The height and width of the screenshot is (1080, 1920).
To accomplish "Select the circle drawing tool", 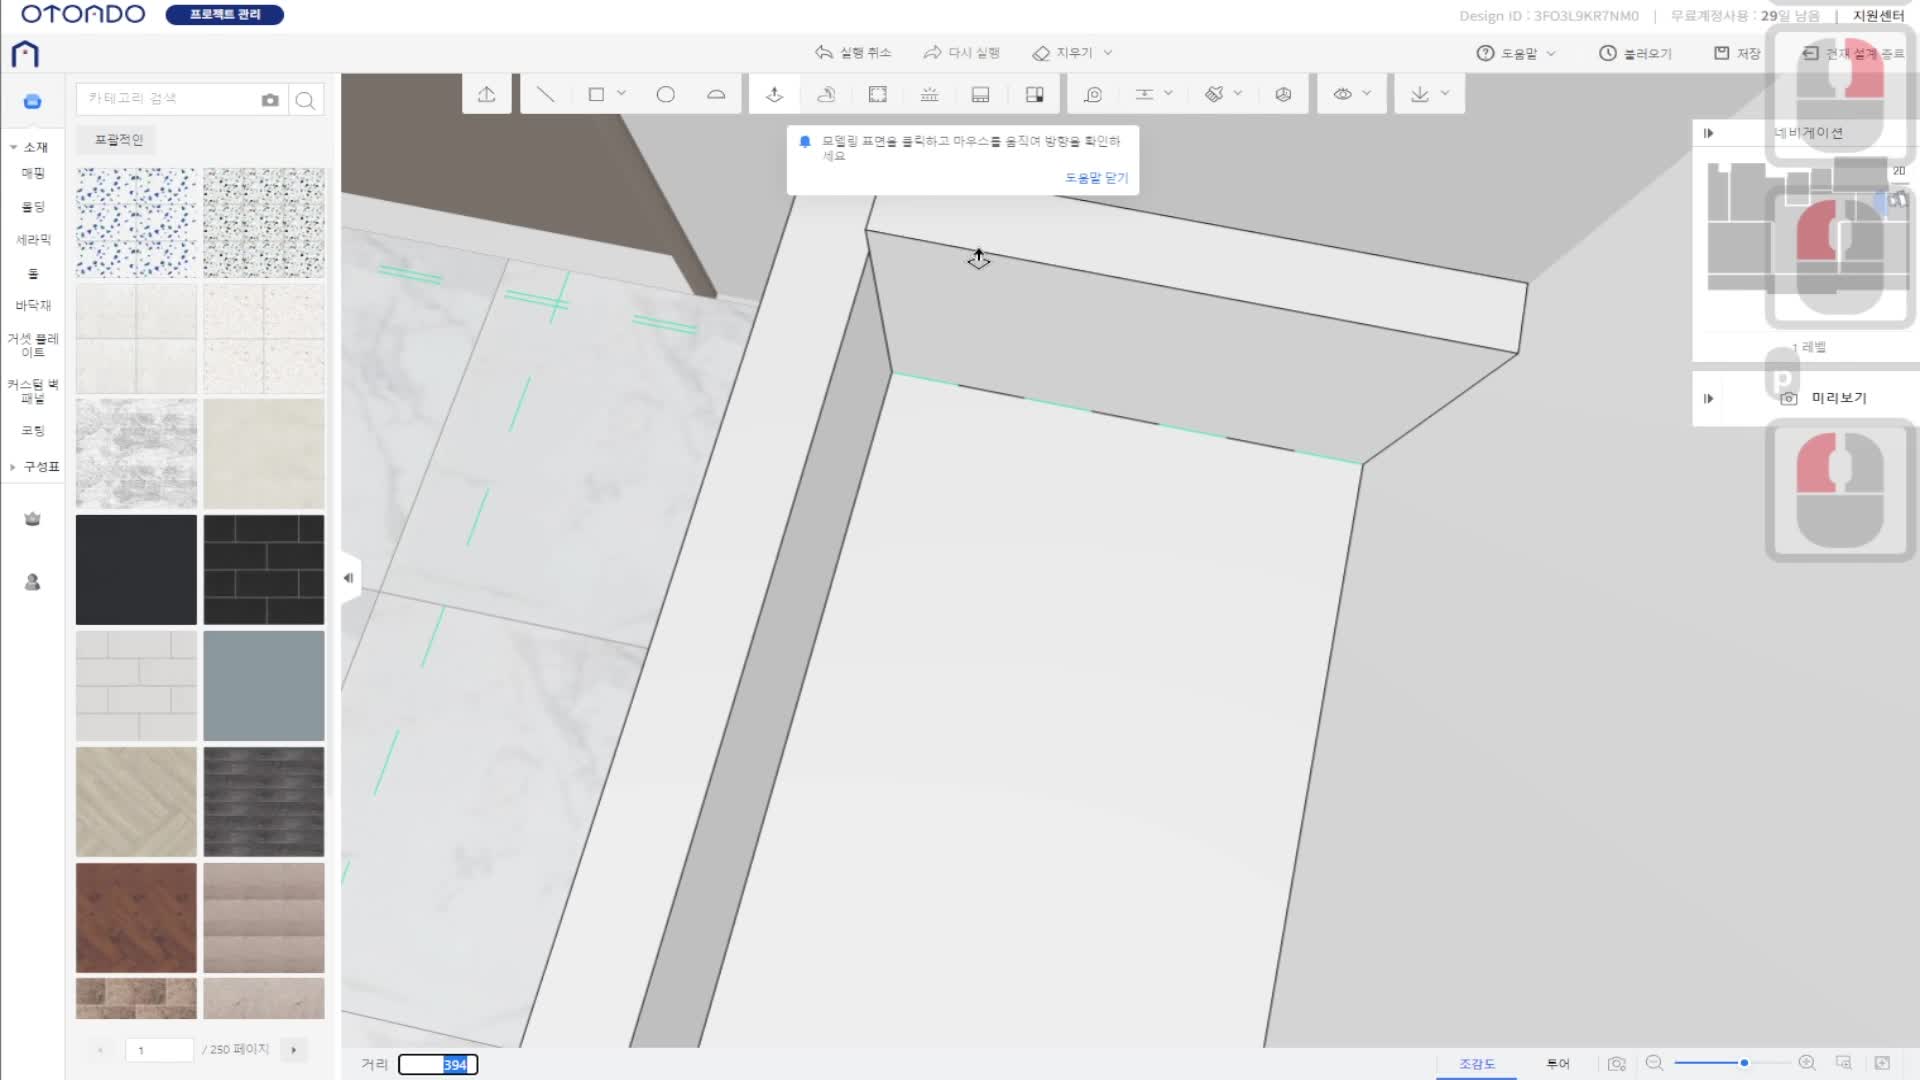I will pos(665,94).
